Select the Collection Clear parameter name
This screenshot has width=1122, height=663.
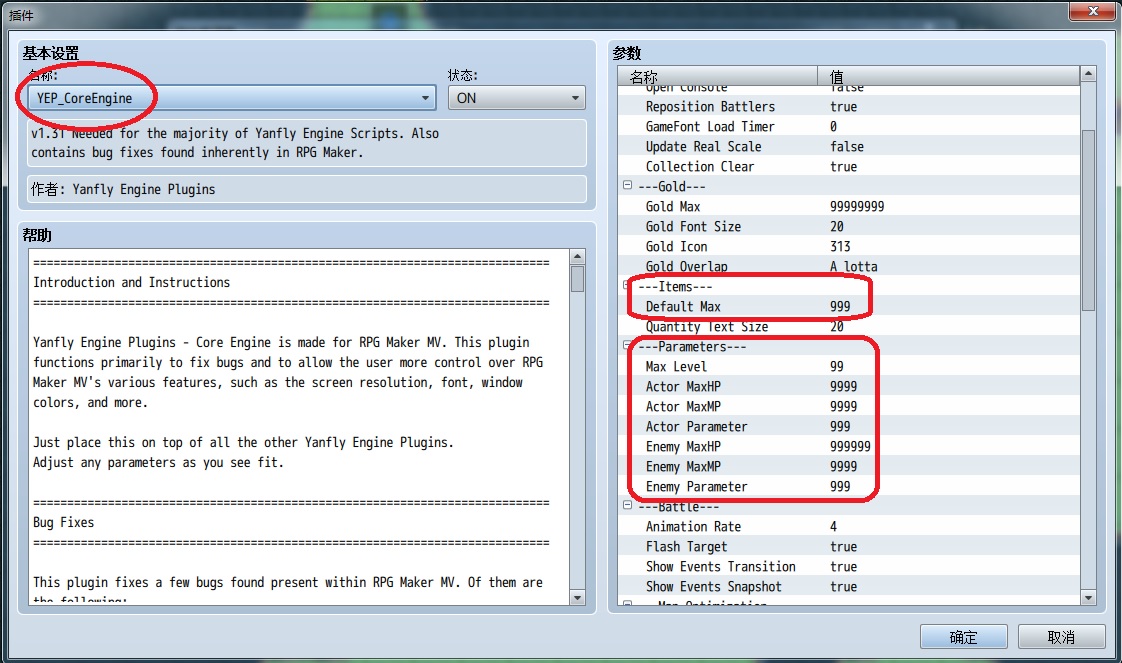click(x=700, y=167)
